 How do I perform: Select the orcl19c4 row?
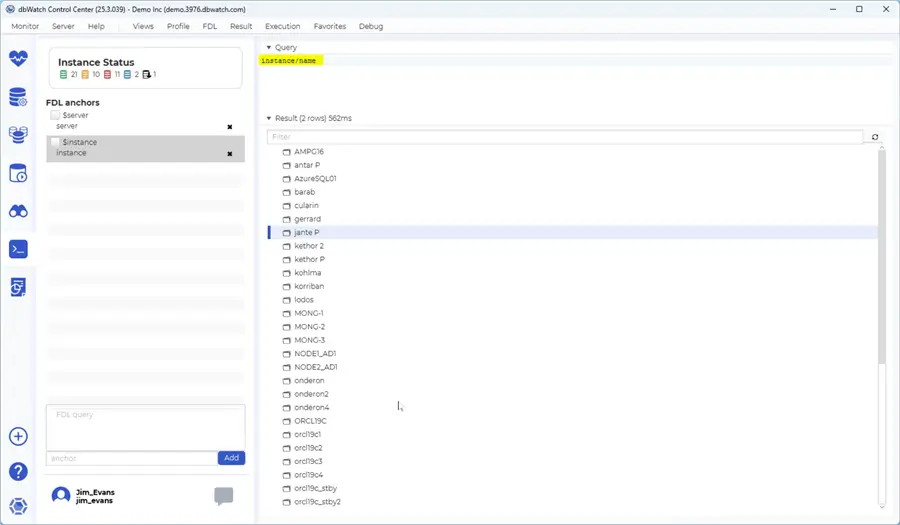pyautogui.click(x=573, y=475)
